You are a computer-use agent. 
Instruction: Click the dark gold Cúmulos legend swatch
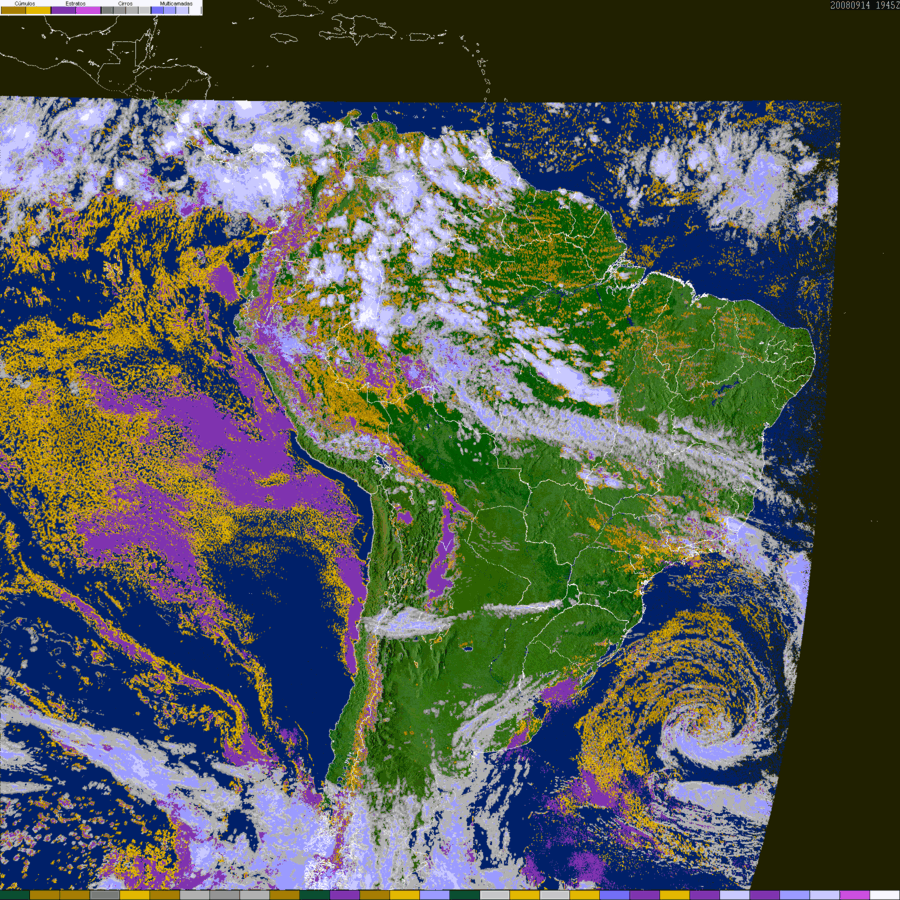13,10
